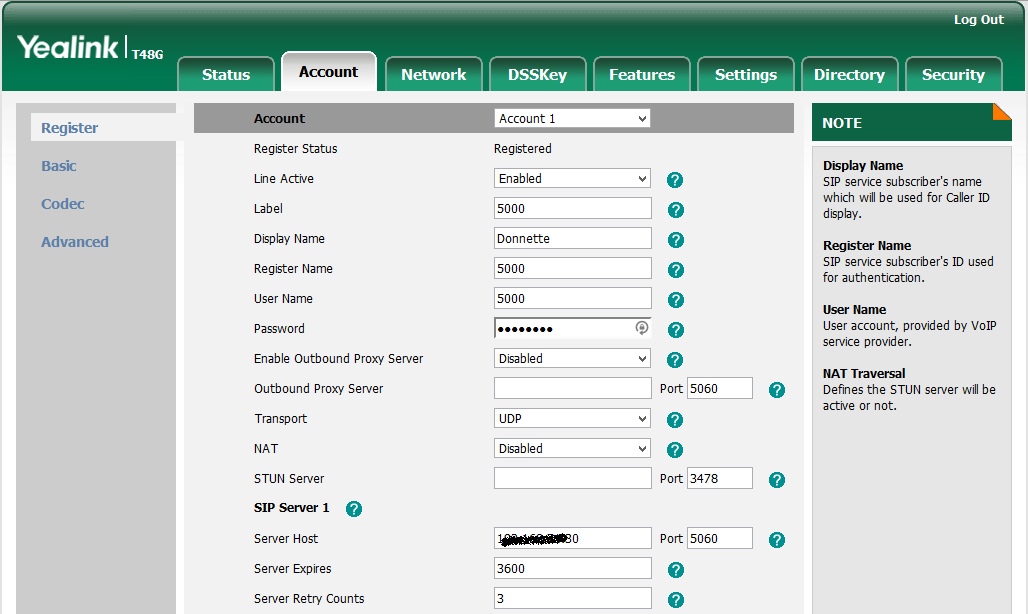Open the Account selection dropdown

pos(572,119)
